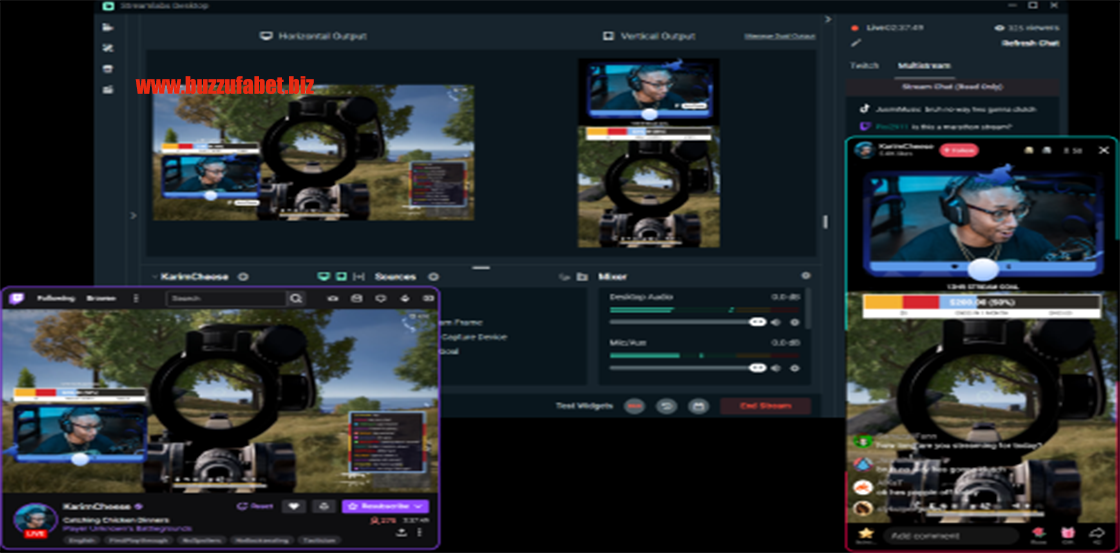The height and width of the screenshot is (553, 1120).
Task: Toggle the split view icon beside Sources
Action: [359, 276]
